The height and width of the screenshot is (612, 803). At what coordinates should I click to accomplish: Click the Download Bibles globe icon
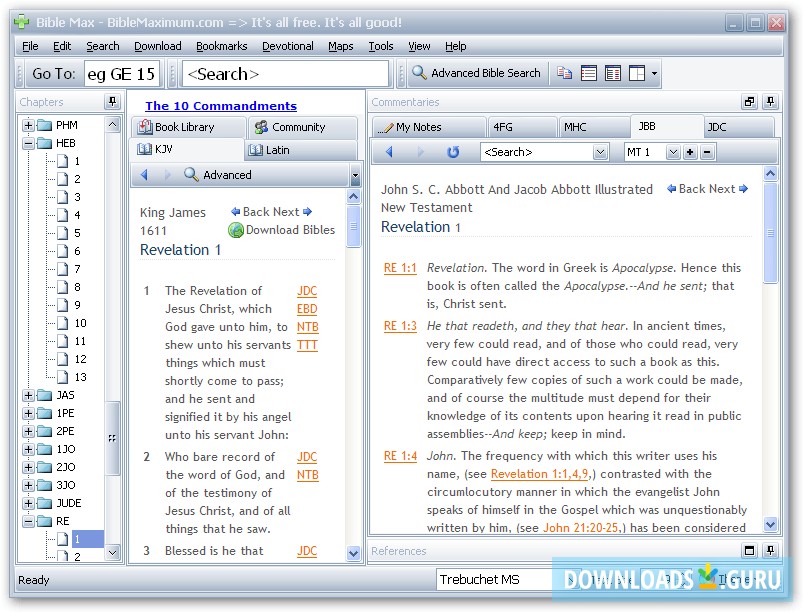(x=237, y=230)
